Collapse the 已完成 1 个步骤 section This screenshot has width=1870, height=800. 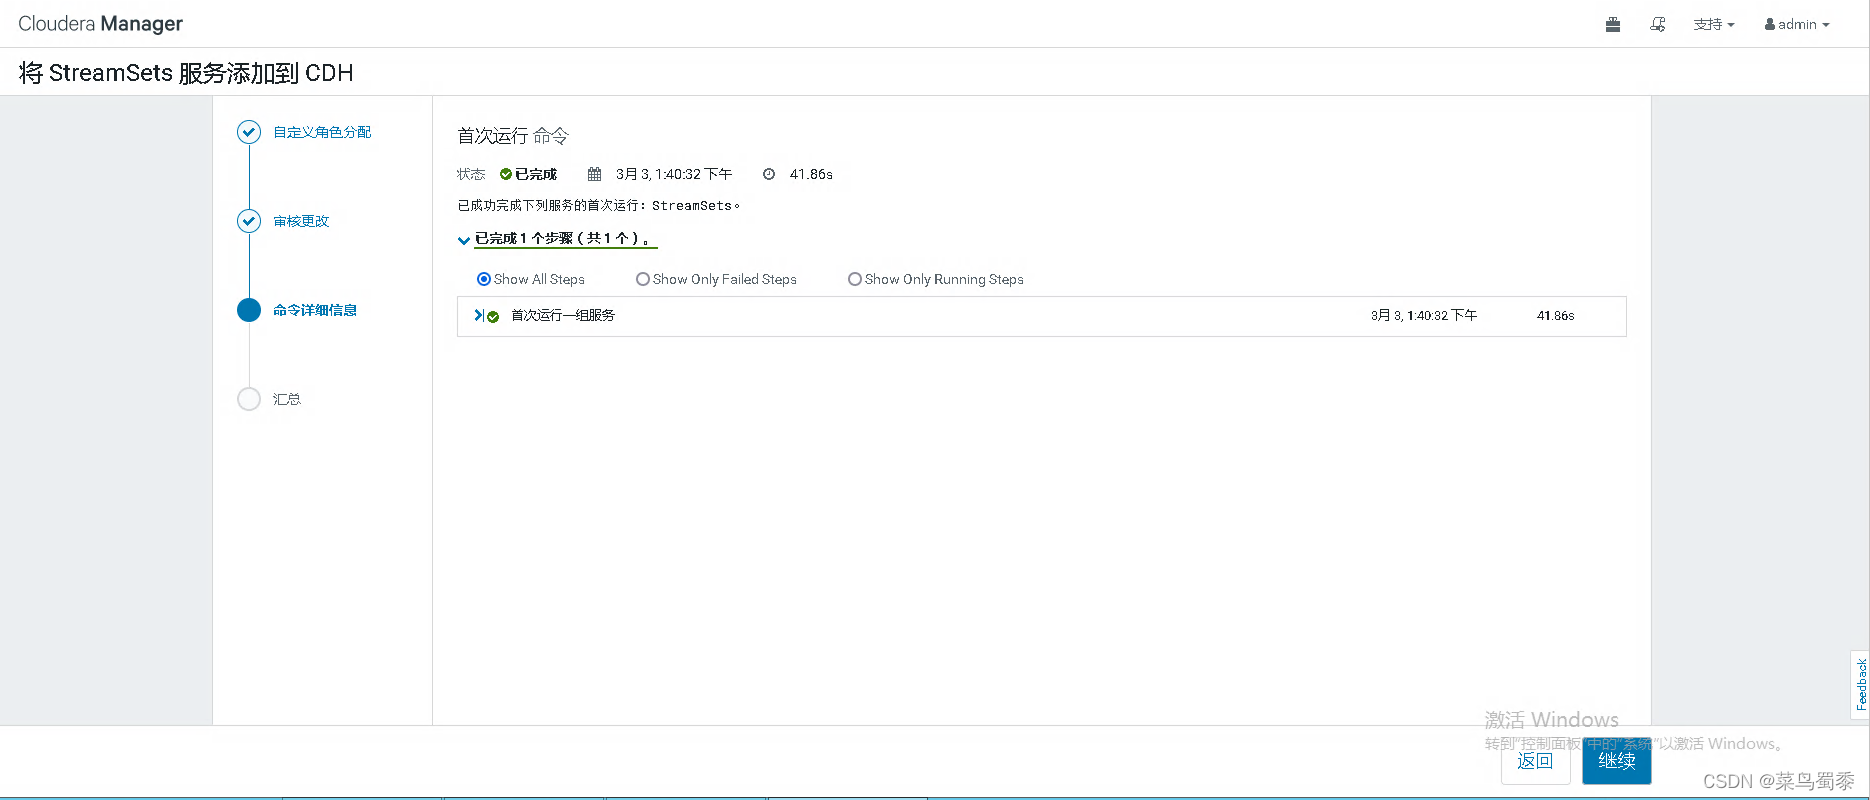[x=464, y=240]
